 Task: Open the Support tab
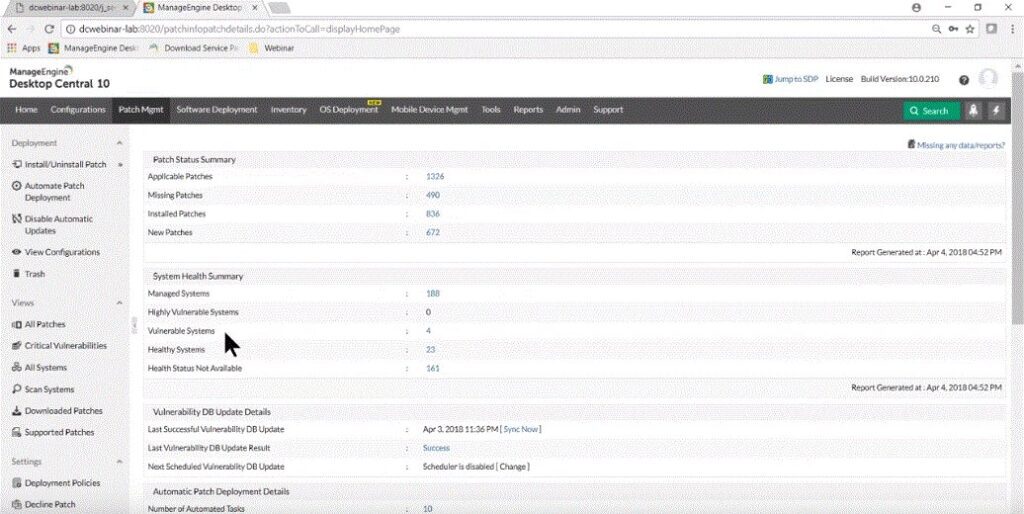click(607, 110)
